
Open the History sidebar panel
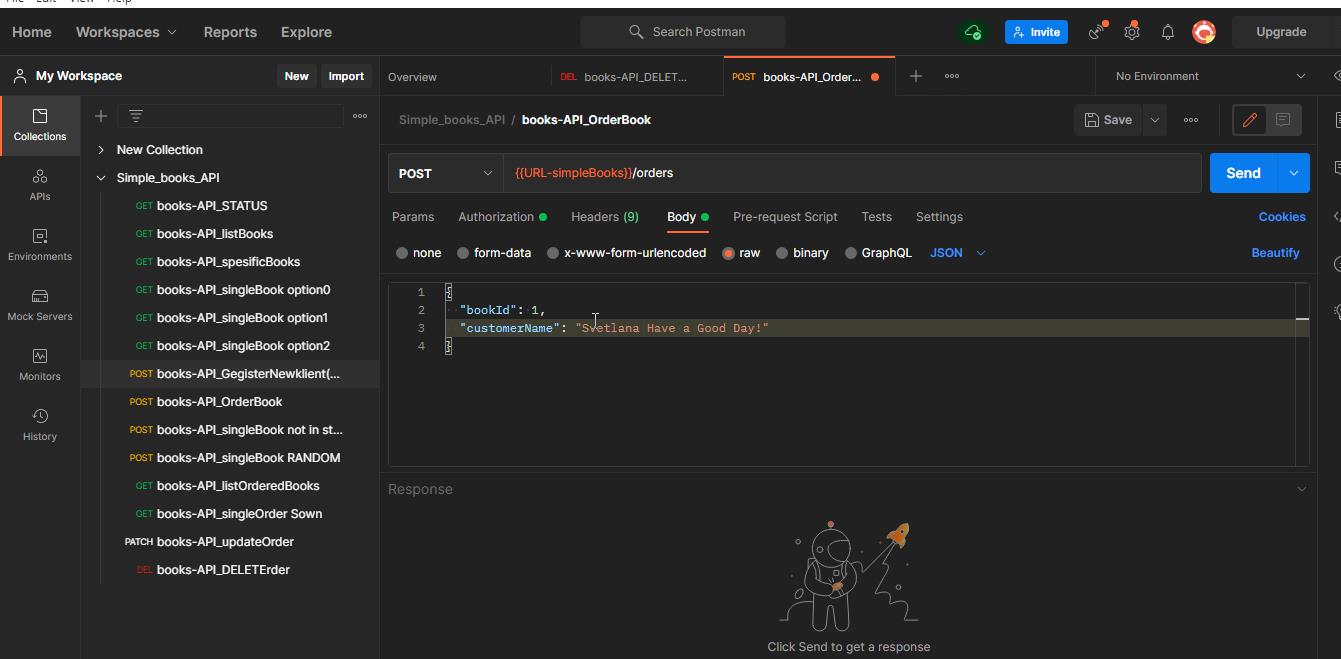tap(40, 425)
